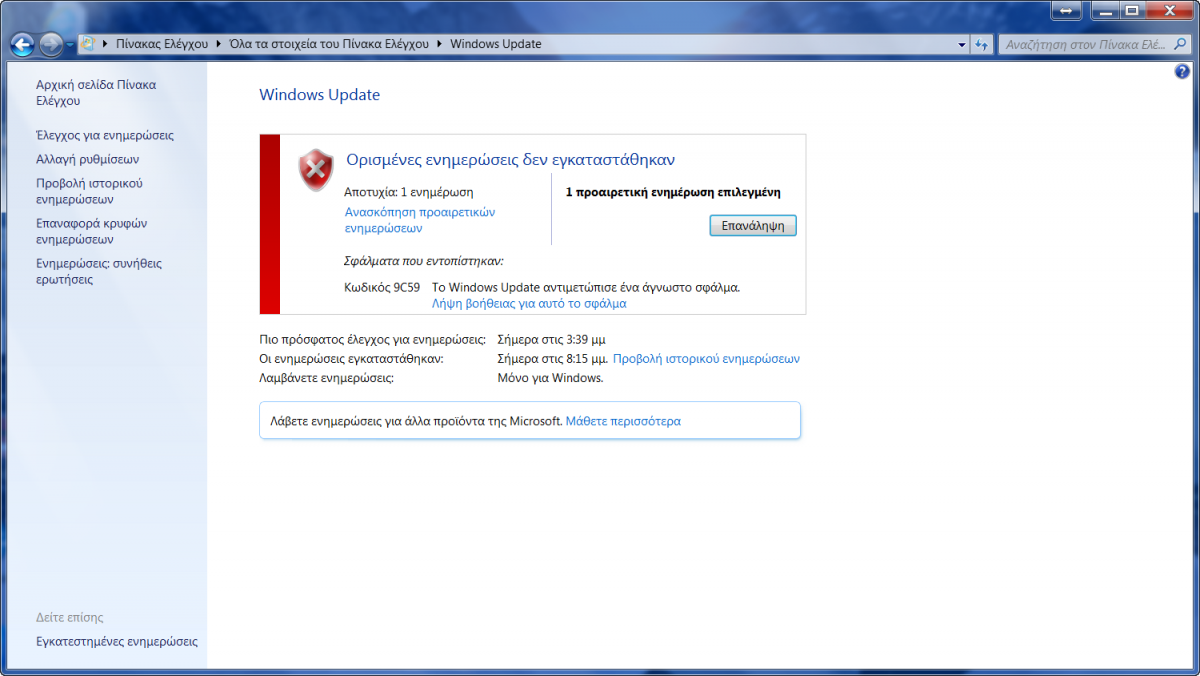Open Προβολή ιστορικού ενημερώσεων in sidebar
This screenshot has height=676, width=1200.
point(89,191)
